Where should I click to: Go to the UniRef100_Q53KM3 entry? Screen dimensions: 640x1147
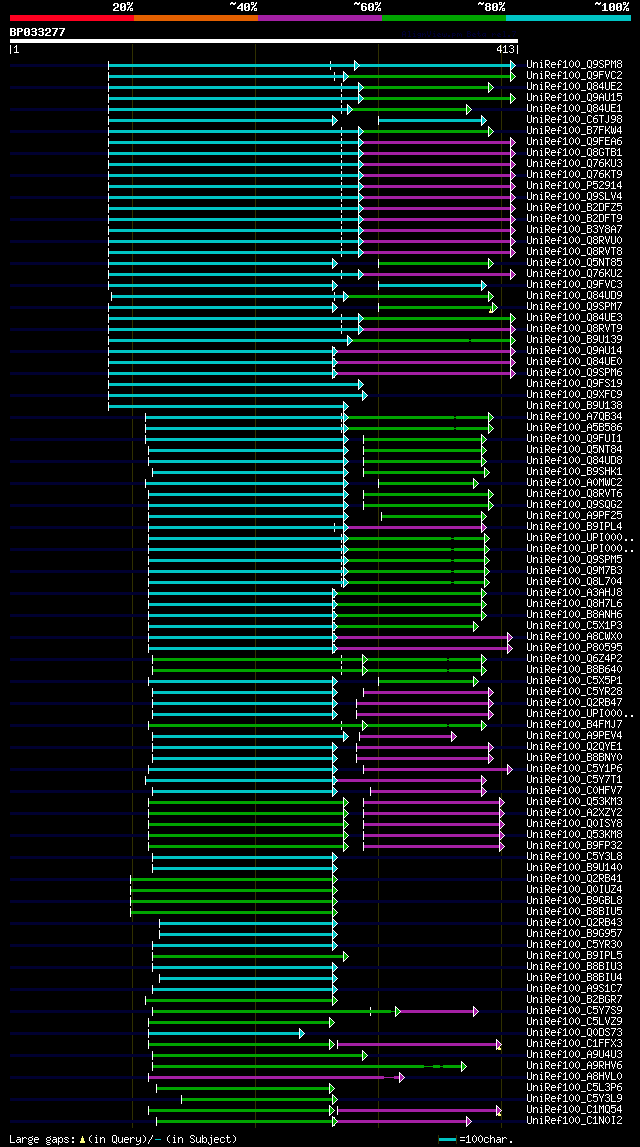tap(574, 801)
